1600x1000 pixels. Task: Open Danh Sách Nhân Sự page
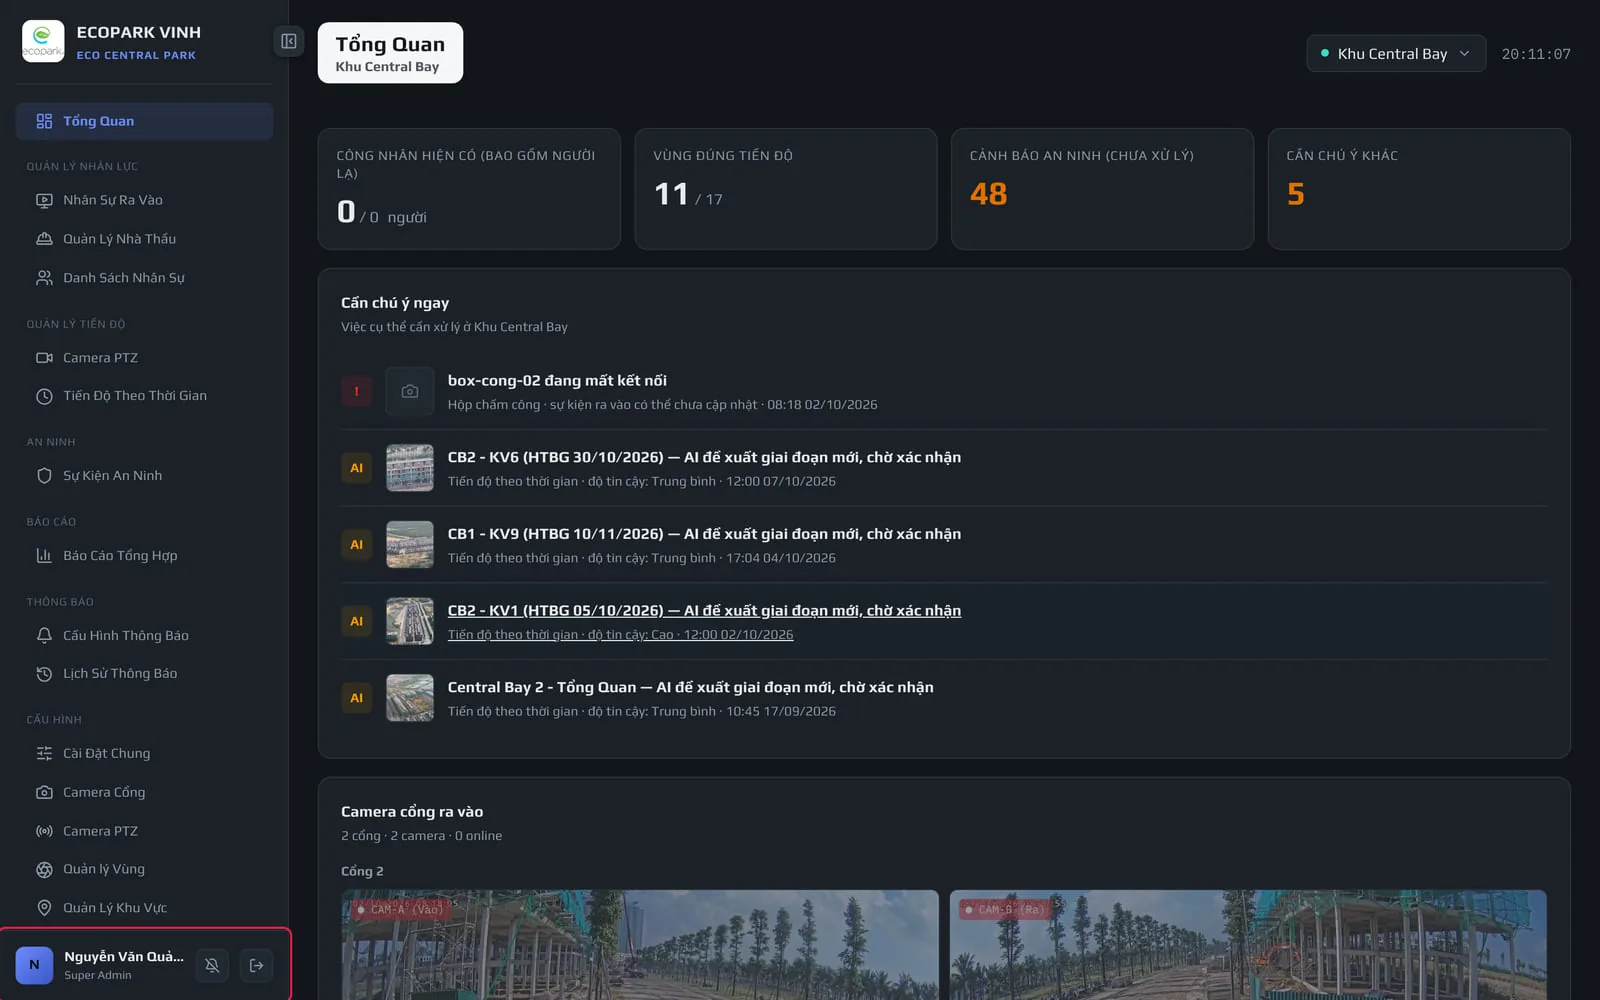pos(144,278)
